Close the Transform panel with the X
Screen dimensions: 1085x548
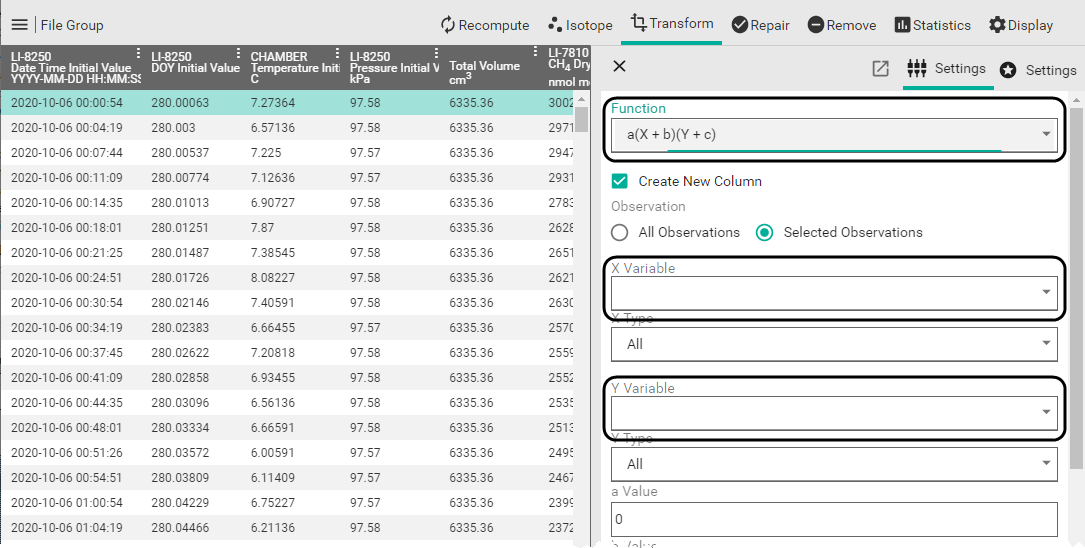click(619, 66)
